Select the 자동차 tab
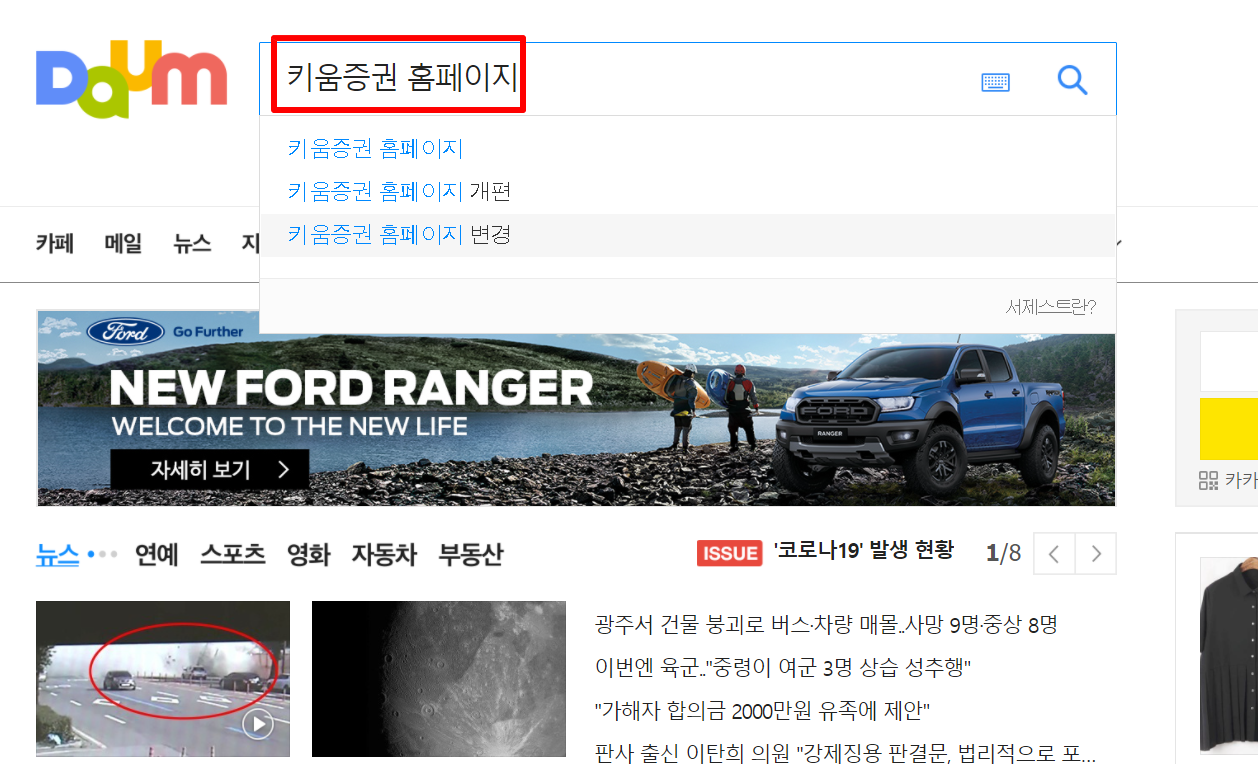Viewport: 1258px width, 764px height. 384,554
